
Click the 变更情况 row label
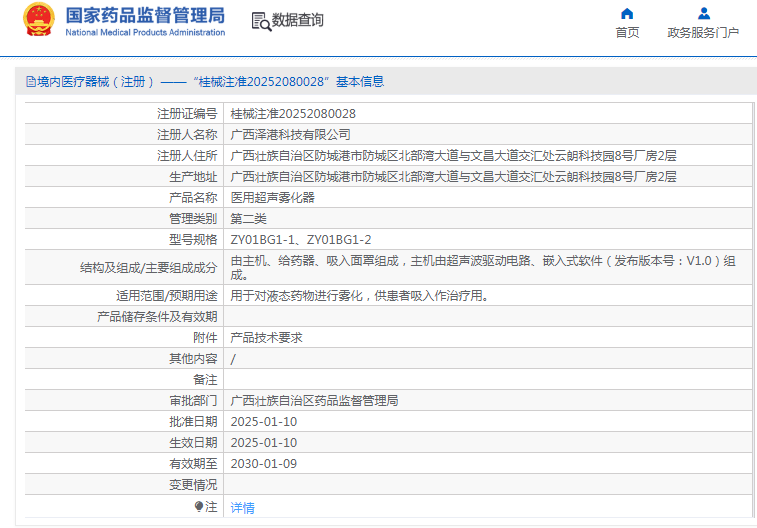coord(193,485)
